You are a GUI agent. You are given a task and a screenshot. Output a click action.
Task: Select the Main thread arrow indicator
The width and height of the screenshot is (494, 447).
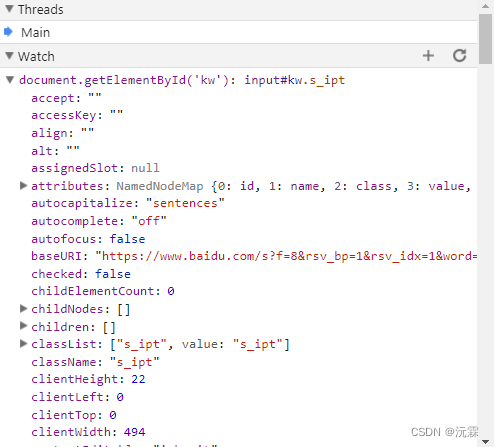[x=8, y=32]
